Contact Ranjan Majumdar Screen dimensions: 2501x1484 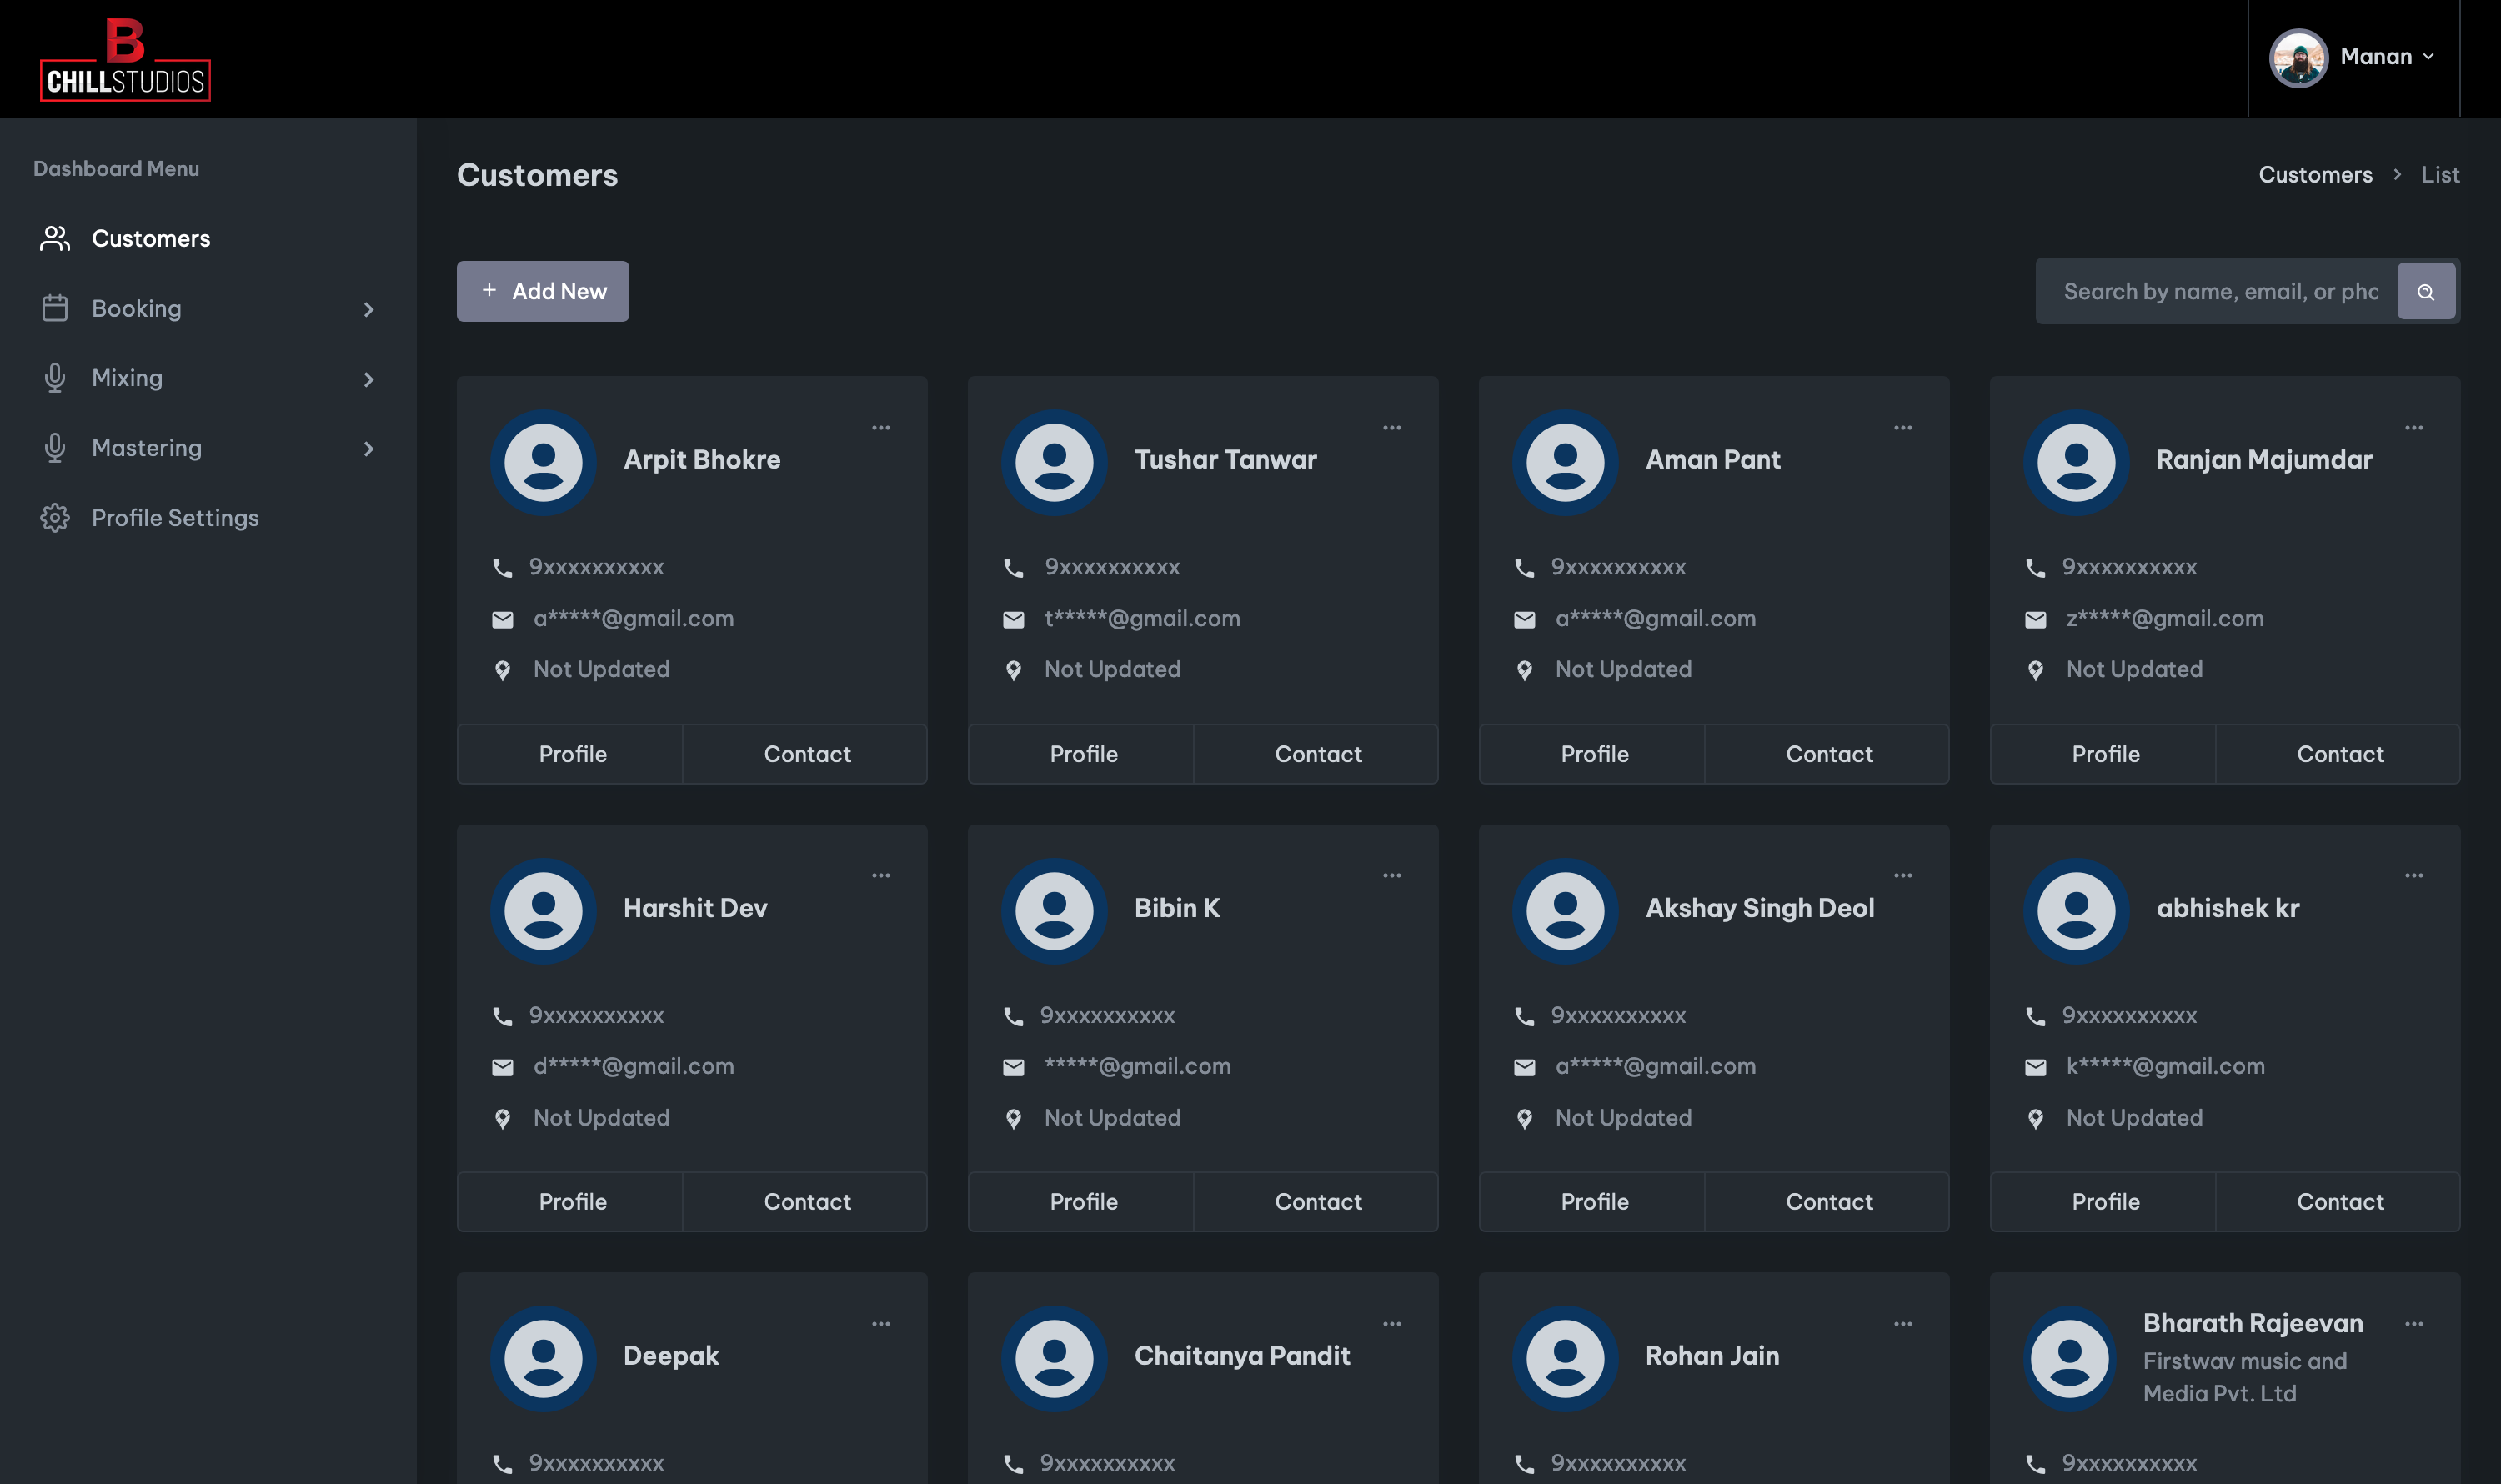click(x=2339, y=754)
